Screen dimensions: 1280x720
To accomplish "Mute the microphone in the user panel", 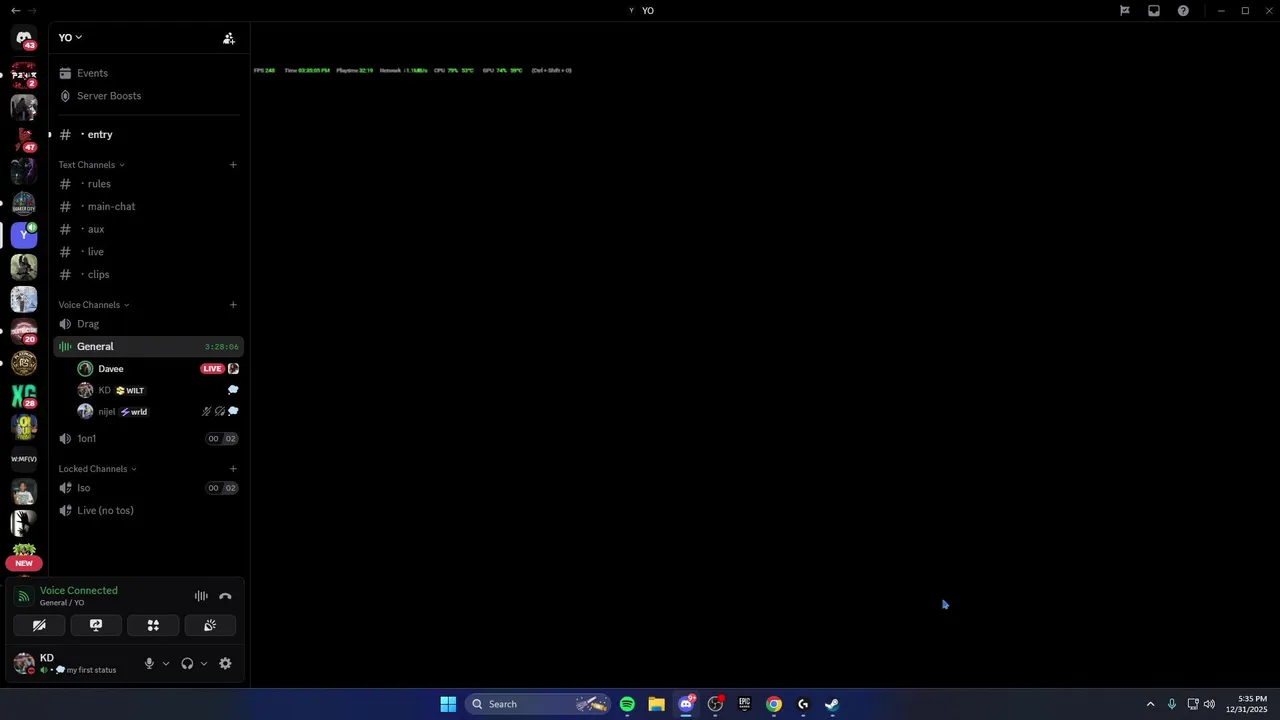I will 149,663.
